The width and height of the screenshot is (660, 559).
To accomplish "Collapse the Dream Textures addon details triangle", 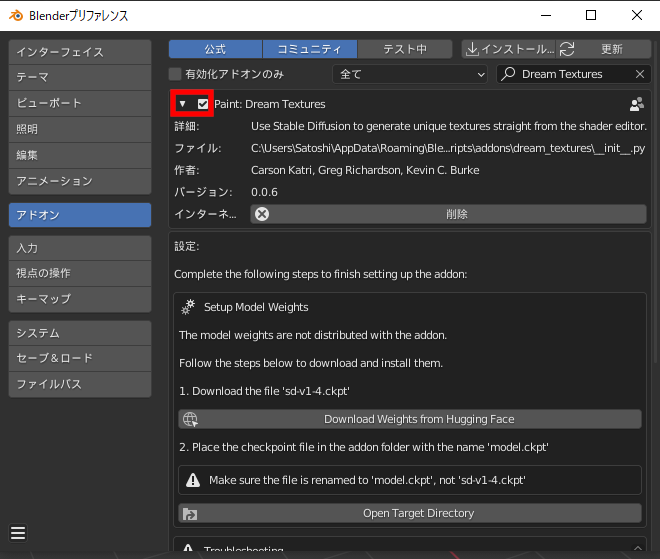I will [182, 104].
